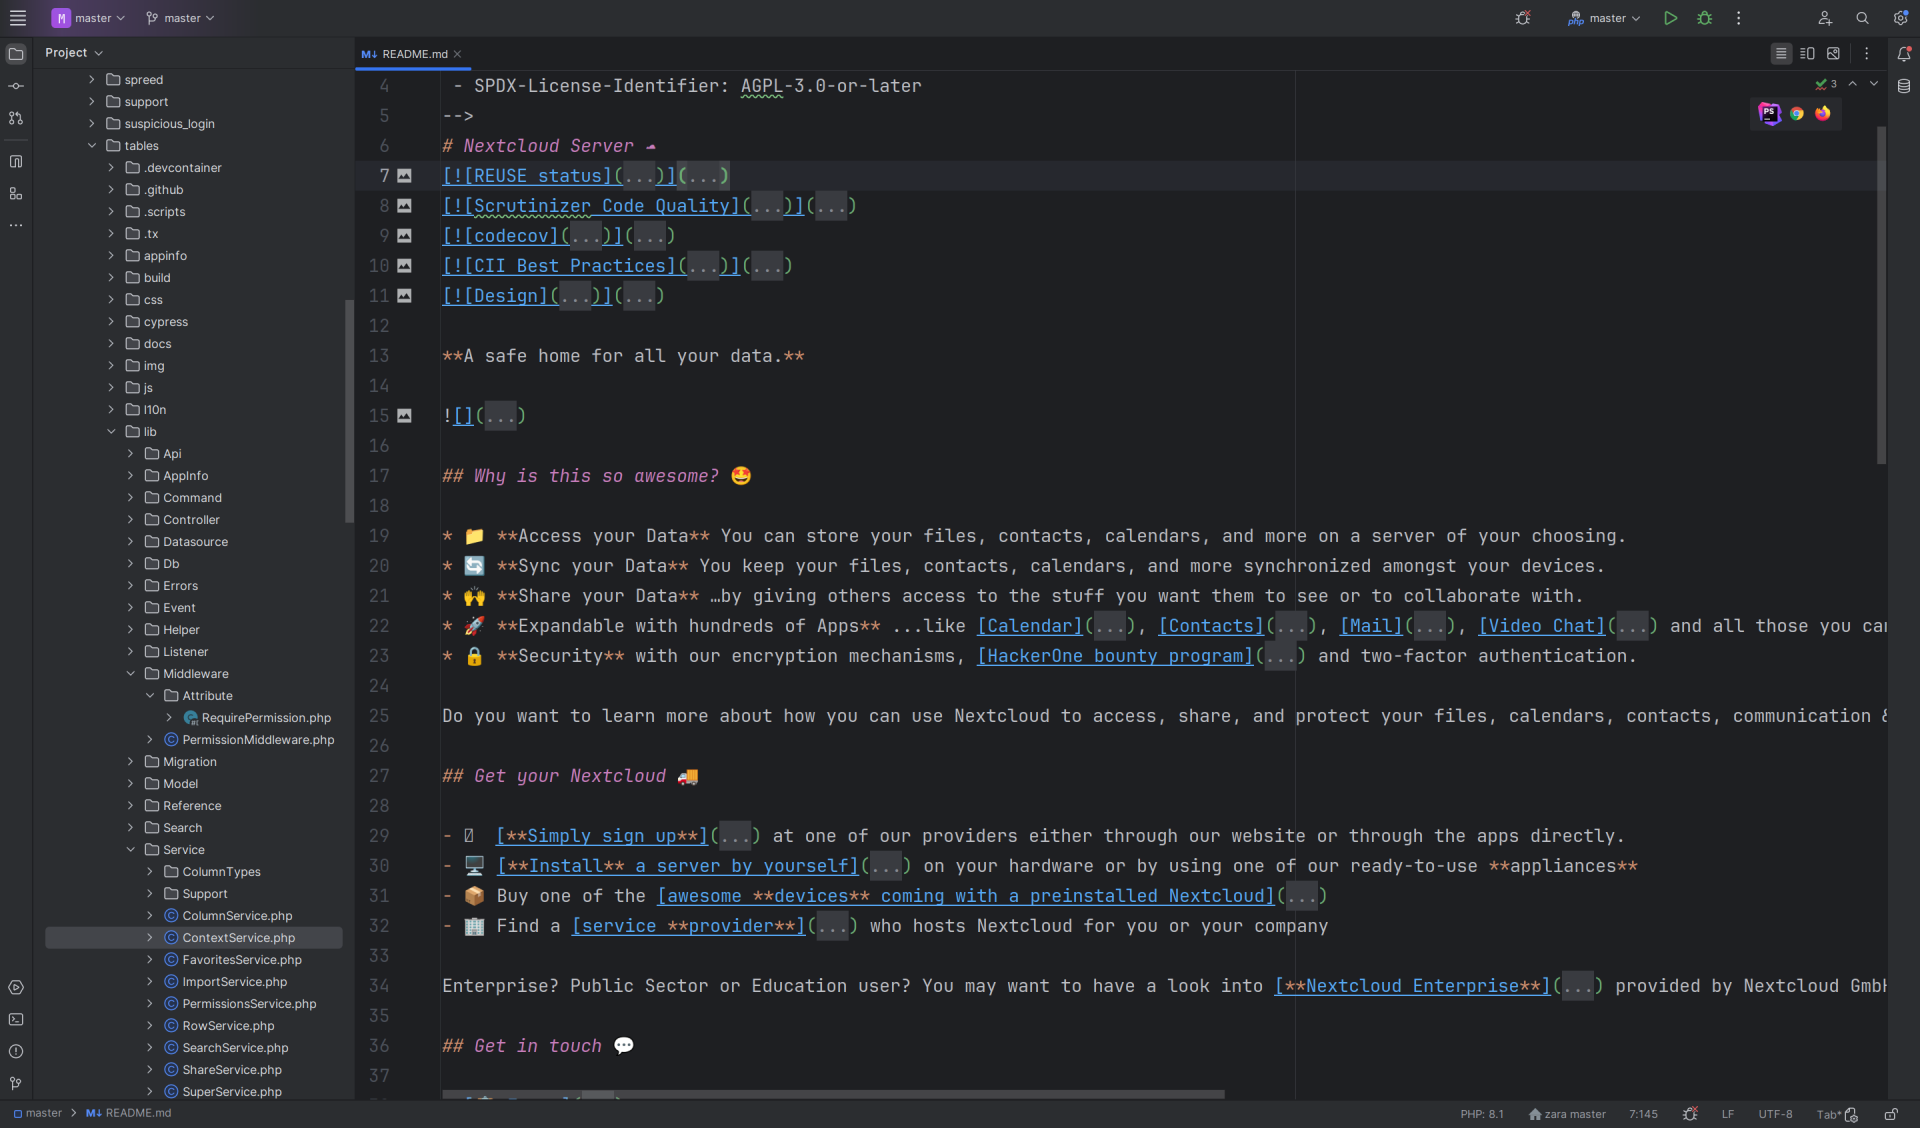Click caret position 7:145 in status bar

tap(1643, 1114)
